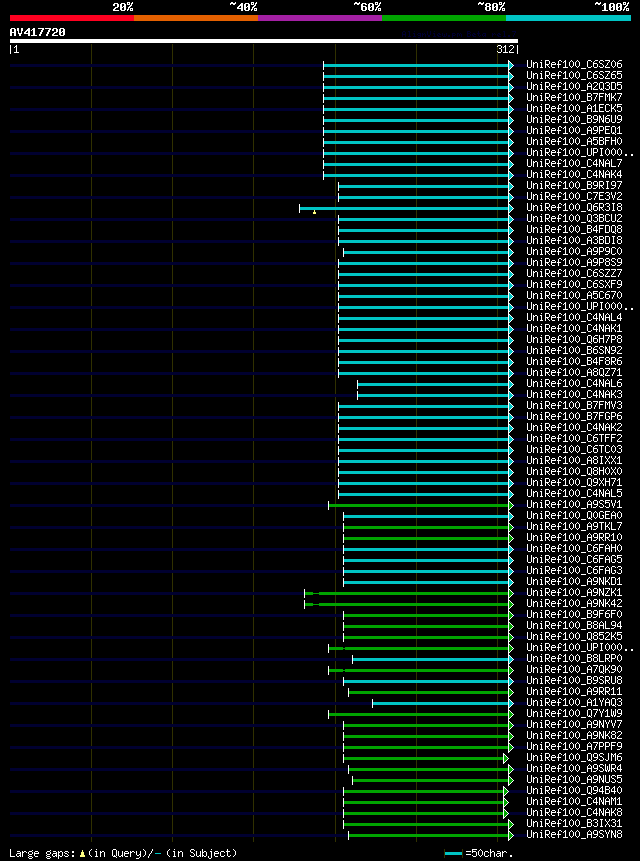The width and height of the screenshot is (640, 861).
Task: Click the red 20% identity legend segment
Action: pos(72,18)
